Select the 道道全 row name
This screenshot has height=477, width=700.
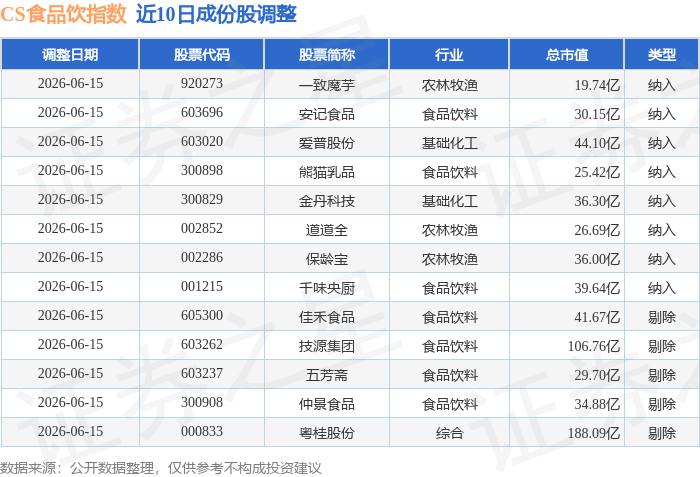click(x=327, y=230)
